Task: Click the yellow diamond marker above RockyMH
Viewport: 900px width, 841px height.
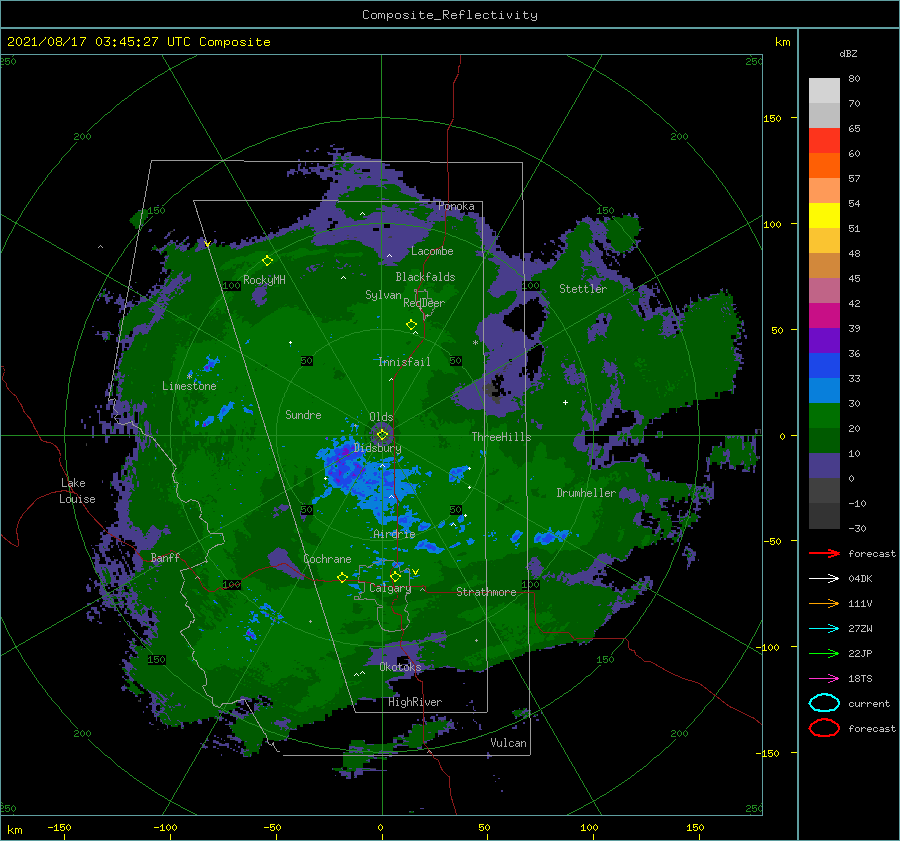Action: coord(267,261)
